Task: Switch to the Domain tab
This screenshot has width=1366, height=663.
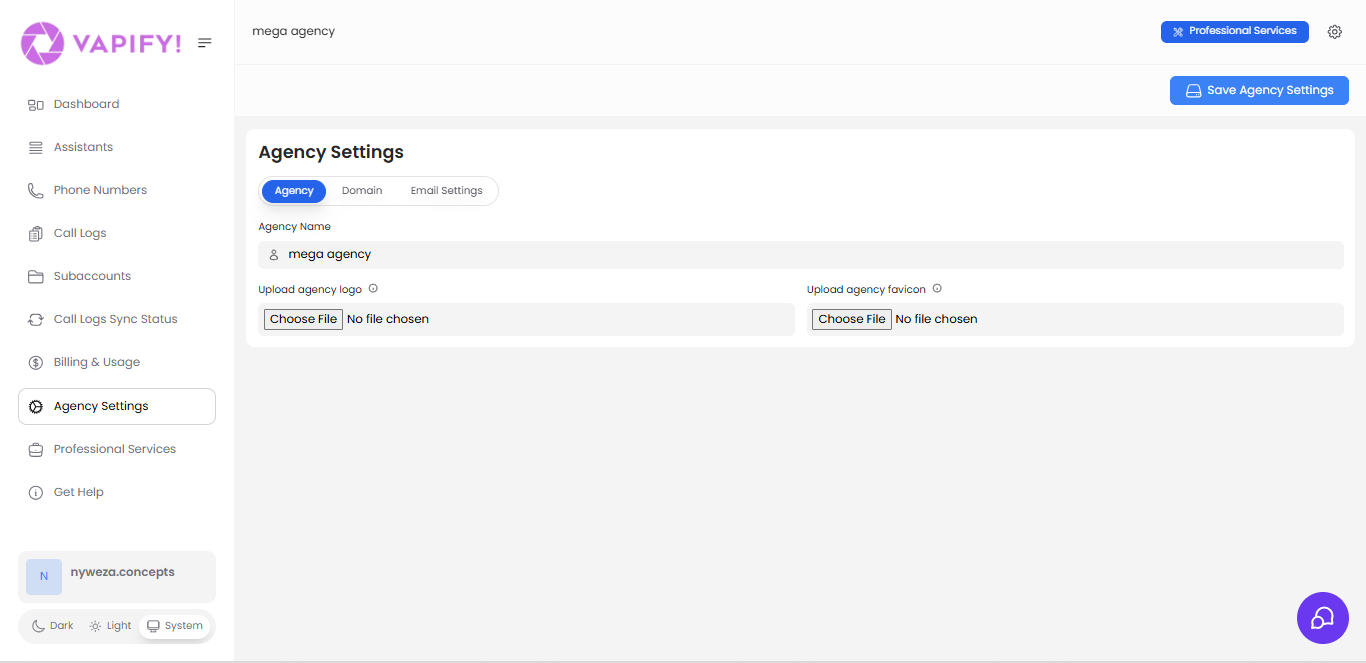Action: pos(362,190)
